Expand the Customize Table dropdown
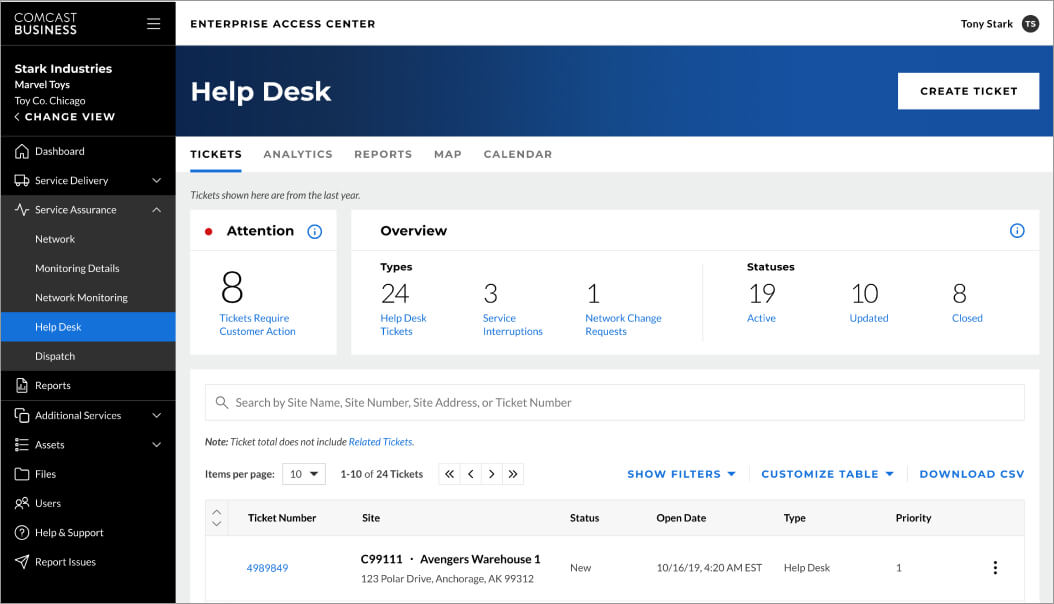This screenshot has height=604, width=1054. point(827,474)
